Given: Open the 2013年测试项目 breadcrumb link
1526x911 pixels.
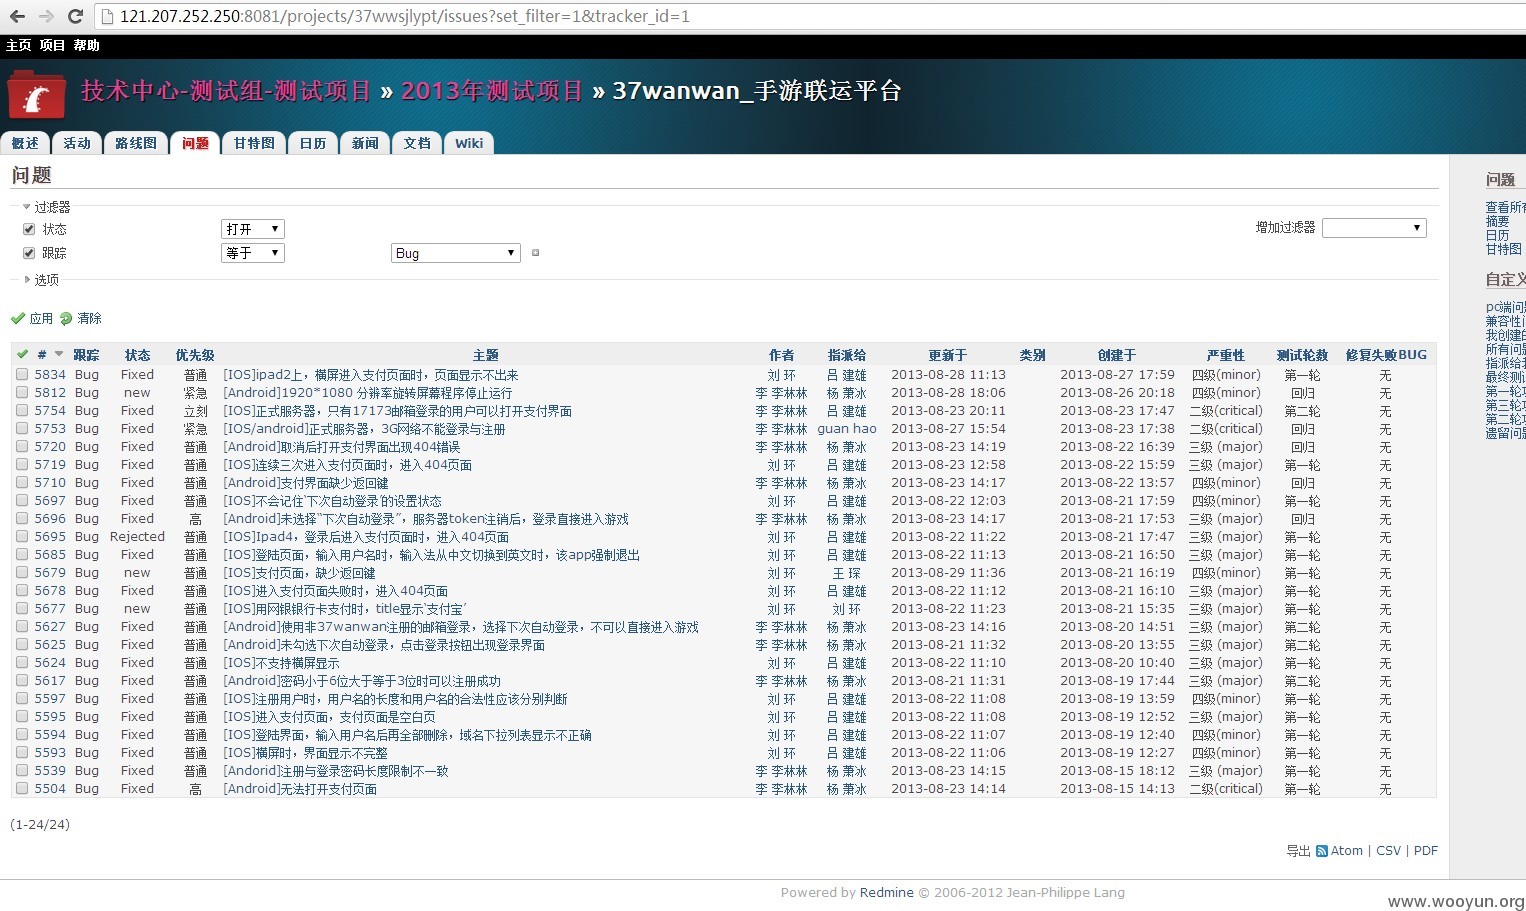Looking at the screenshot, I should pyautogui.click(x=491, y=91).
